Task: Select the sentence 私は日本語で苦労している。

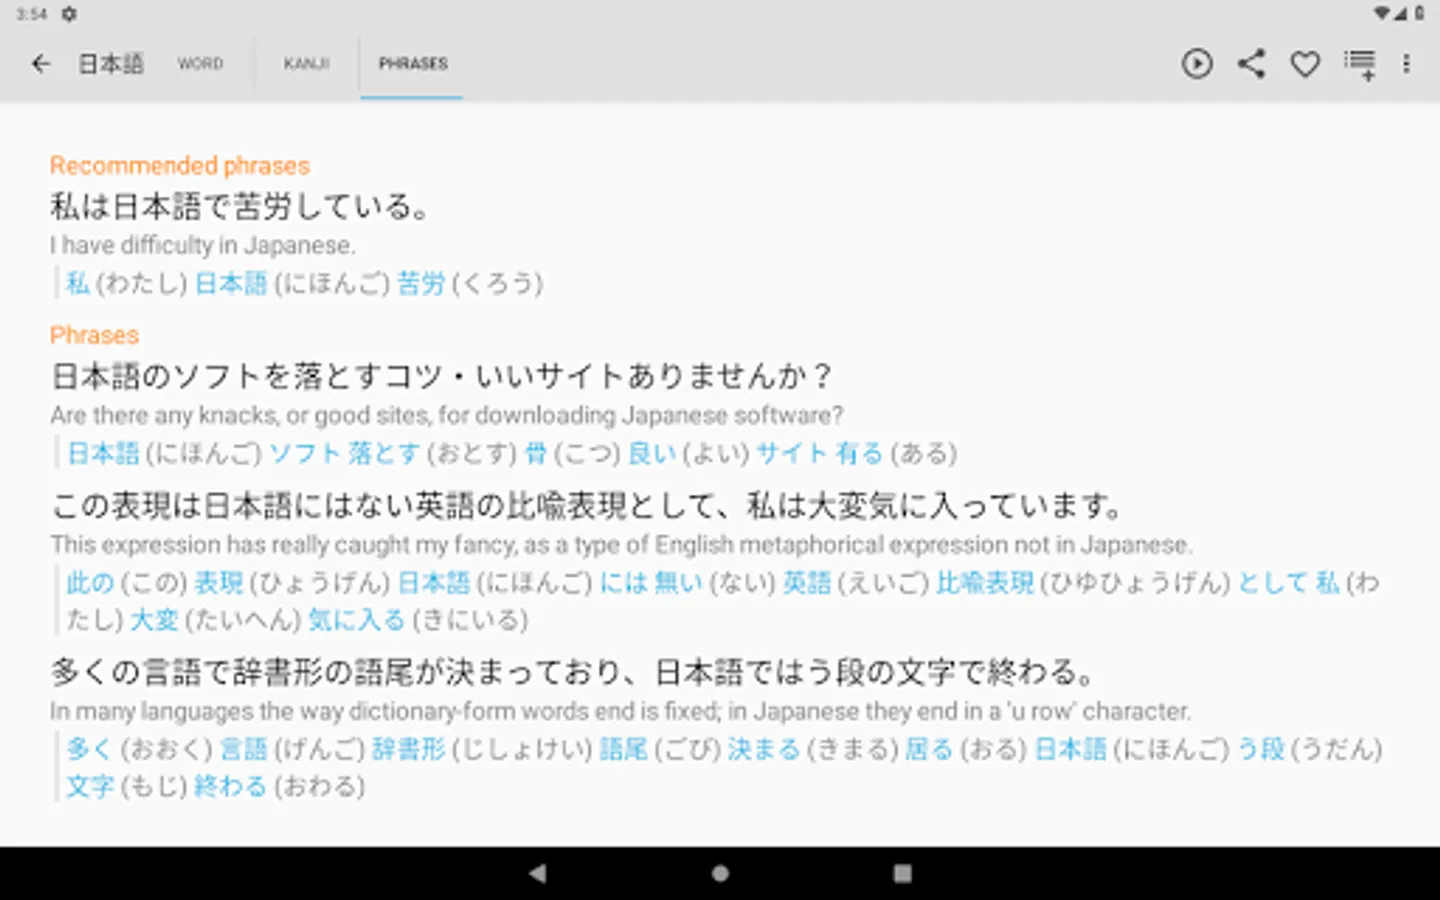Action: click(x=240, y=207)
